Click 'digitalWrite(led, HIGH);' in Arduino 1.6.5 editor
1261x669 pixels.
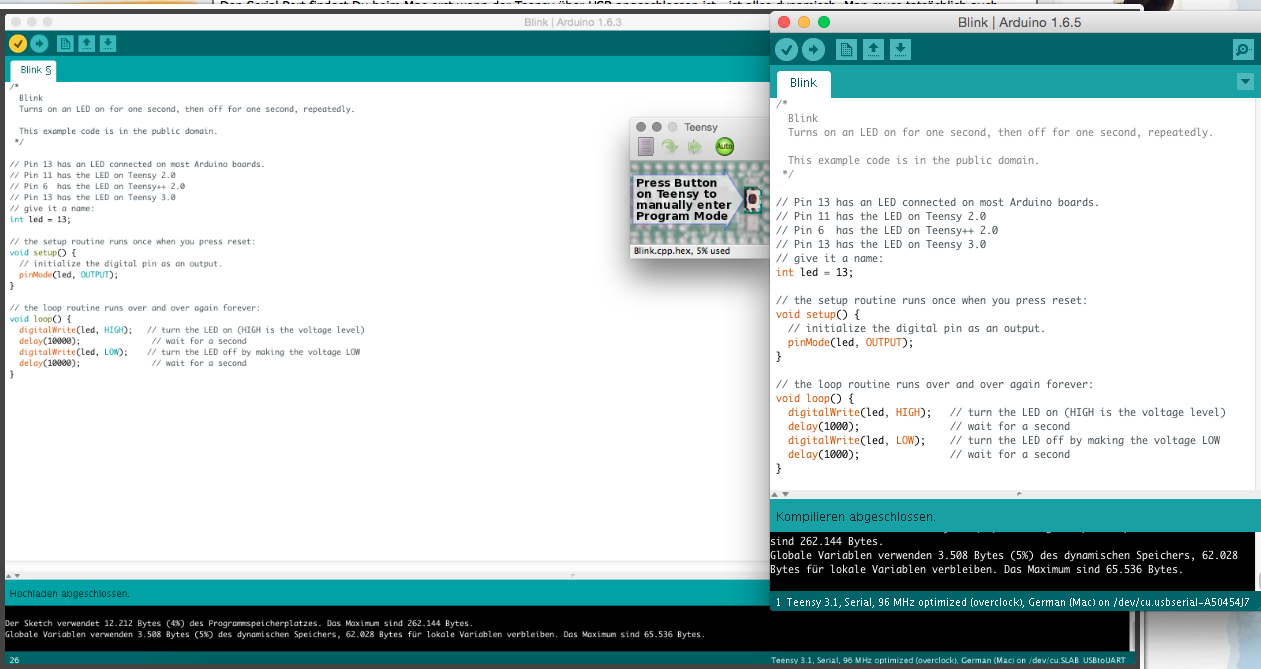(860, 412)
